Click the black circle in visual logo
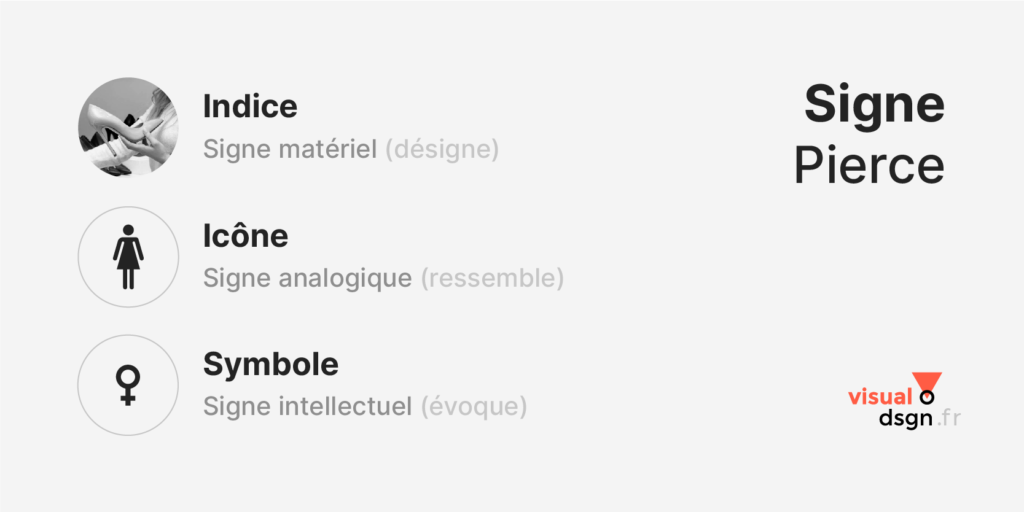The width and height of the screenshot is (1024, 512). pos(927,396)
